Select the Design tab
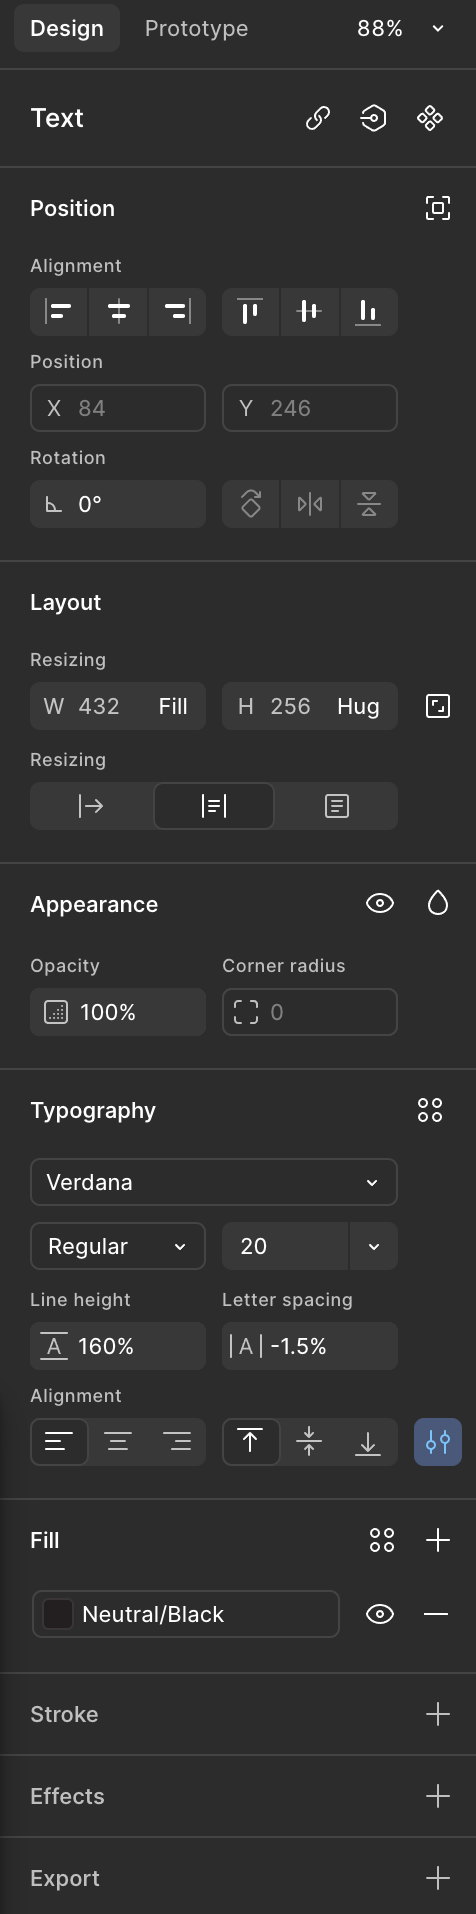 (x=67, y=28)
